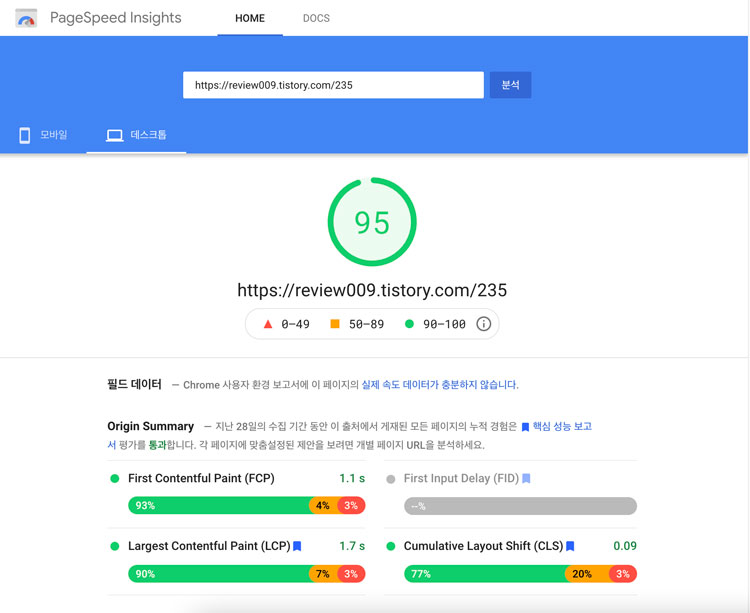This screenshot has width=750, height=613.
Task: Click the page URL heading below the score
Action: (x=372, y=290)
